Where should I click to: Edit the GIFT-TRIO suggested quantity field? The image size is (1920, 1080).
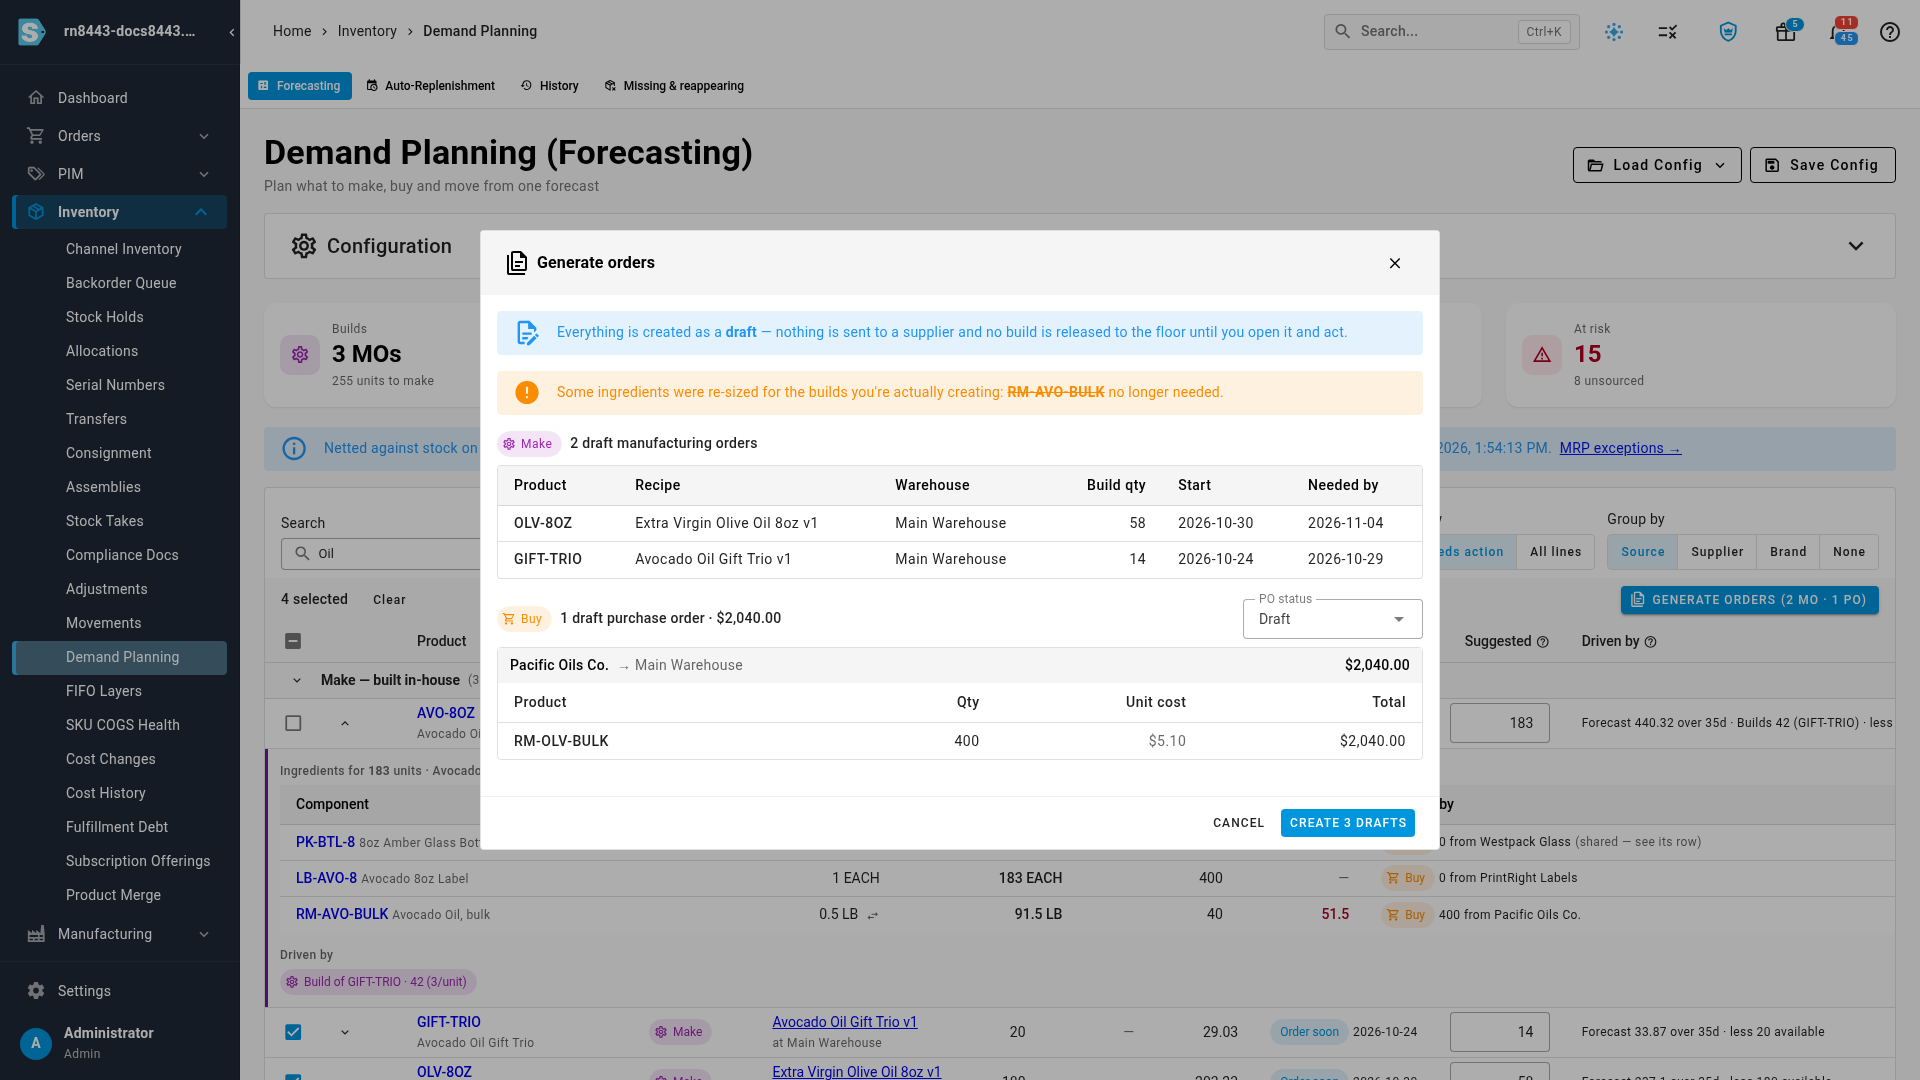(x=1499, y=1032)
